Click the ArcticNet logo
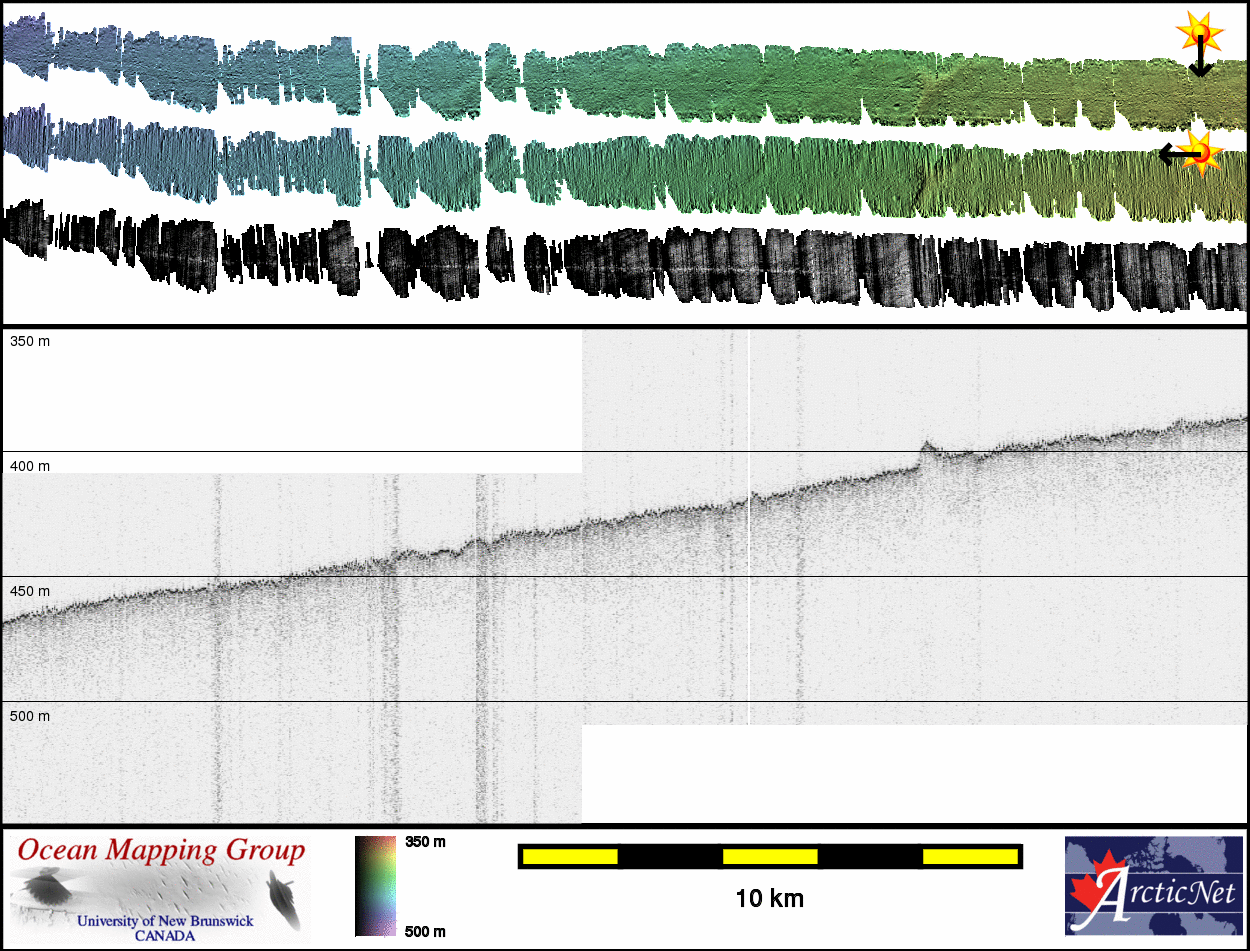1250x951 pixels. point(1154,885)
